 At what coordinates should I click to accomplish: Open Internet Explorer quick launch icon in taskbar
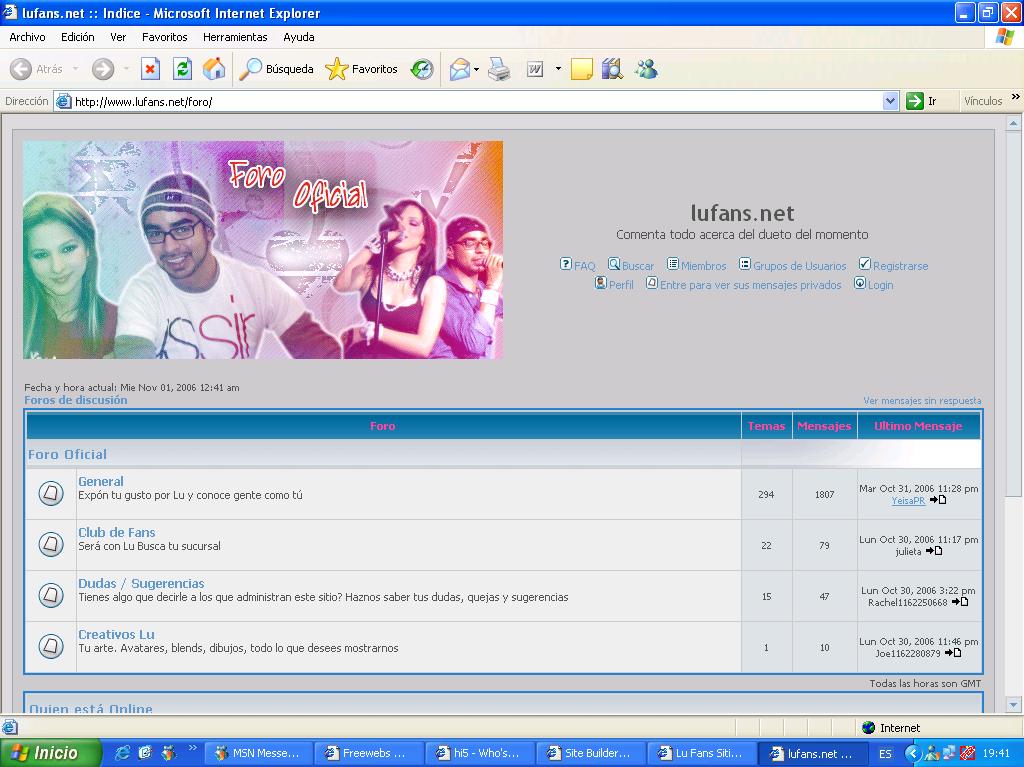coord(122,753)
